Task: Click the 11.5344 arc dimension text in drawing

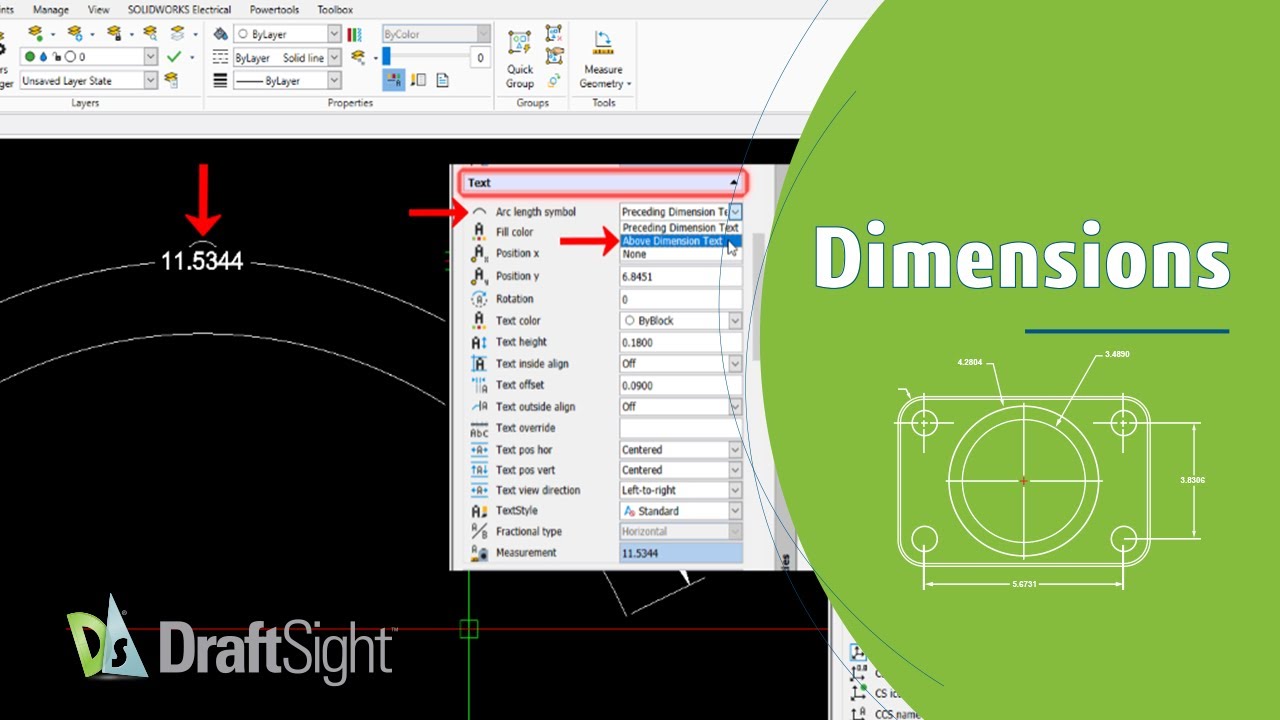Action: (202, 262)
